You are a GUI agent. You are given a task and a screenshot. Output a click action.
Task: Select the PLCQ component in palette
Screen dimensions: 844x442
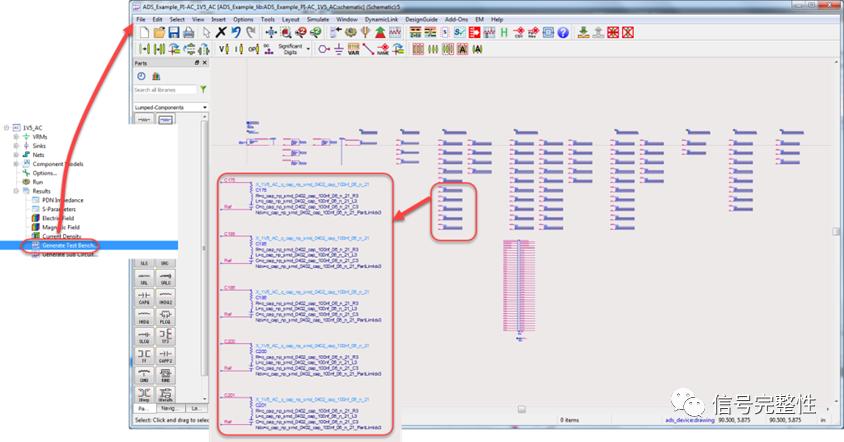coord(164,319)
